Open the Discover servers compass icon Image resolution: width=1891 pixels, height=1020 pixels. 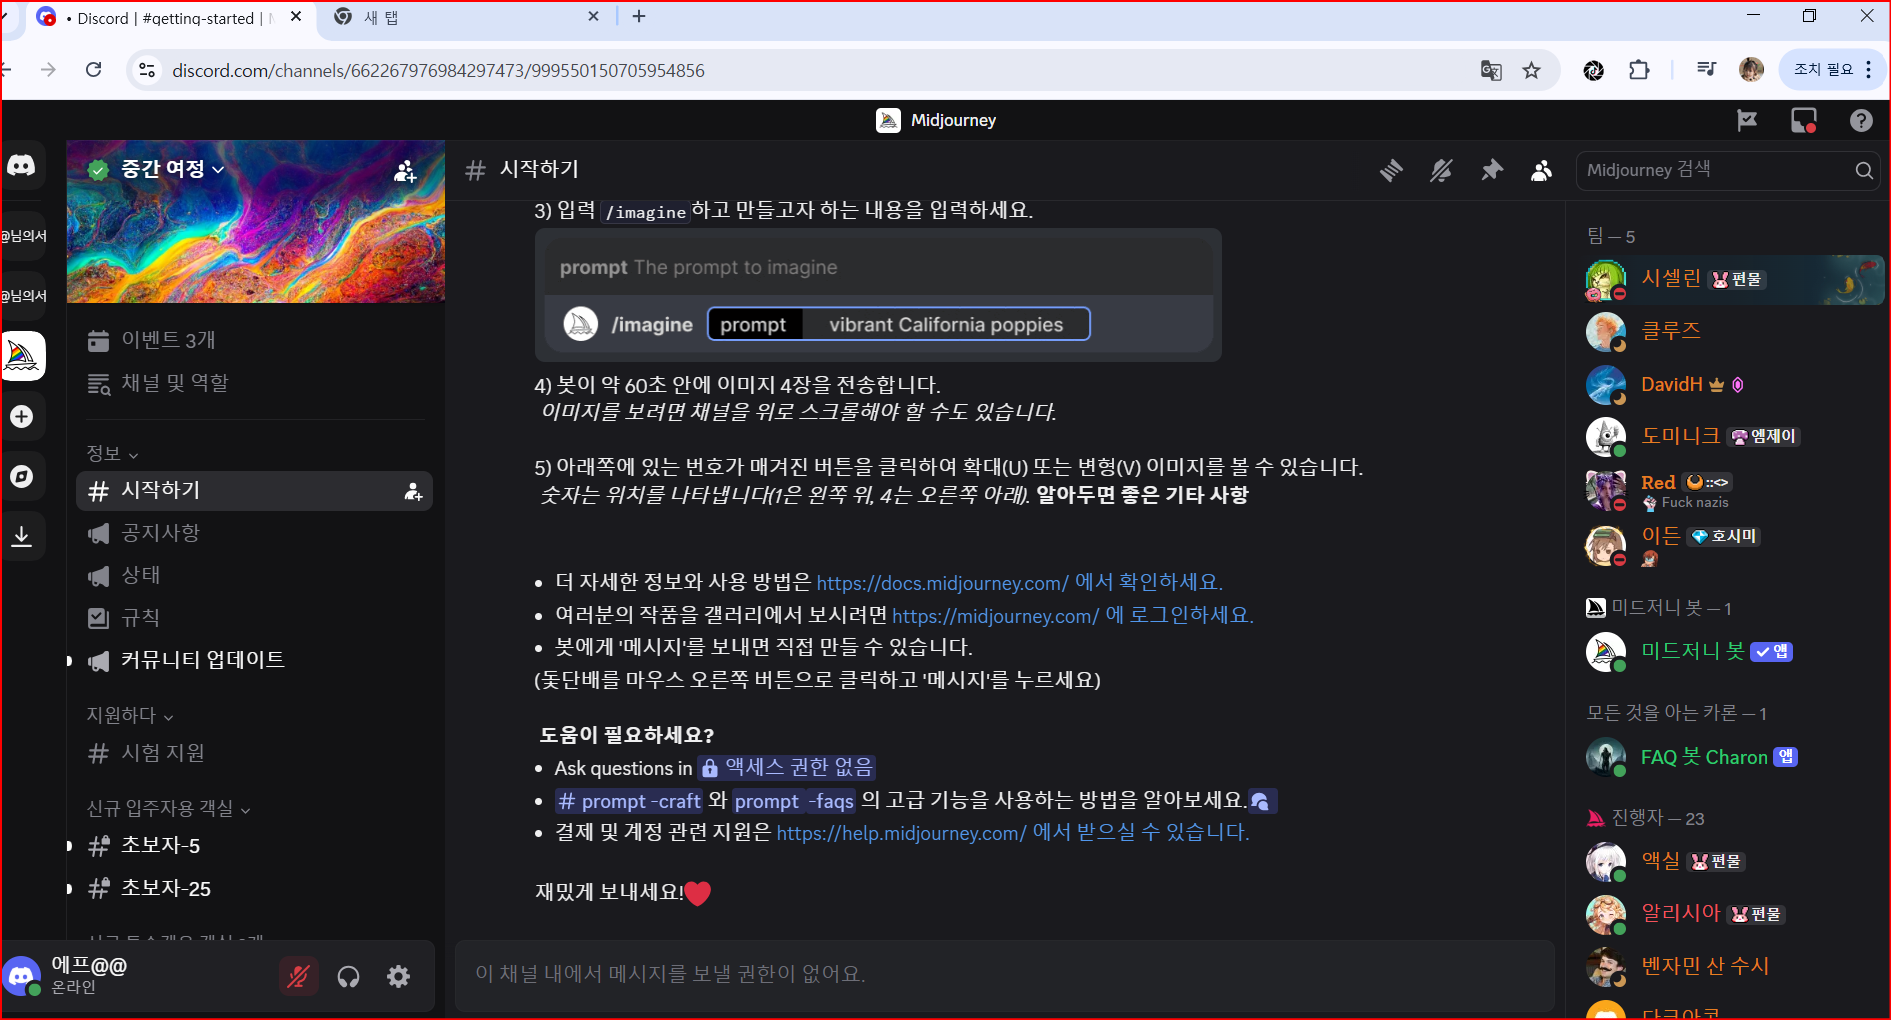click(22, 477)
